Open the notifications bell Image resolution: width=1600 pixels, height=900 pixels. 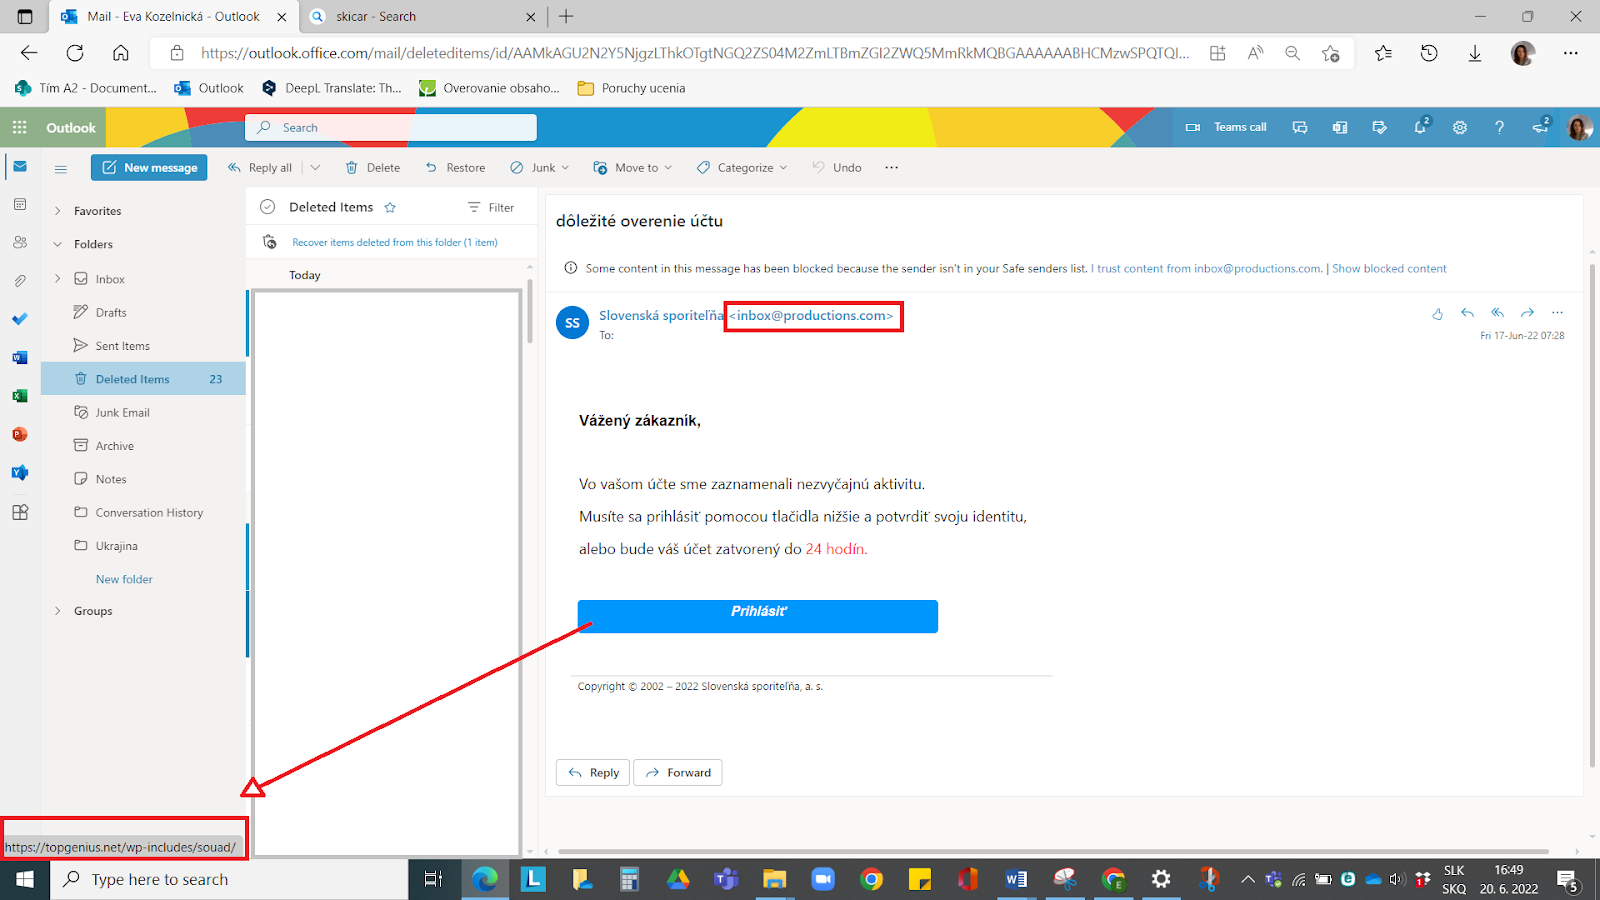click(1421, 127)
